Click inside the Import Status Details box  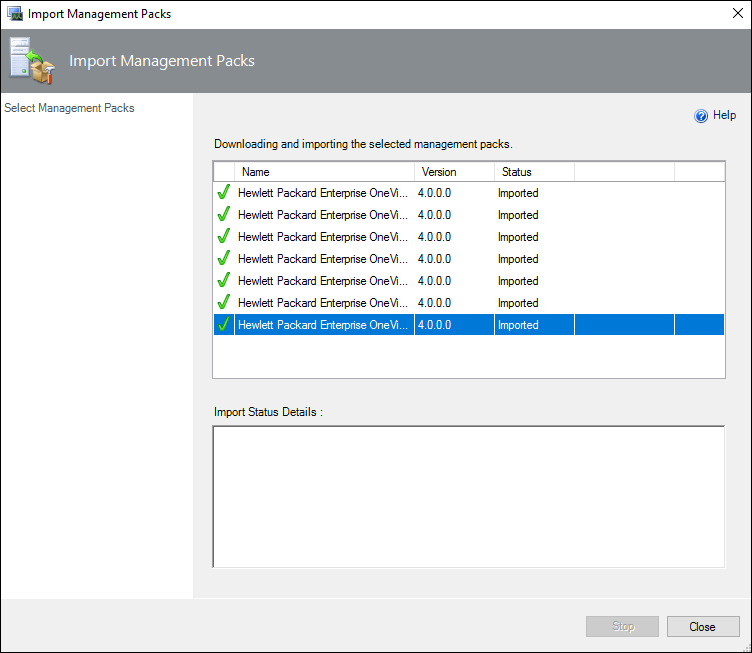(x=469, y=497)
